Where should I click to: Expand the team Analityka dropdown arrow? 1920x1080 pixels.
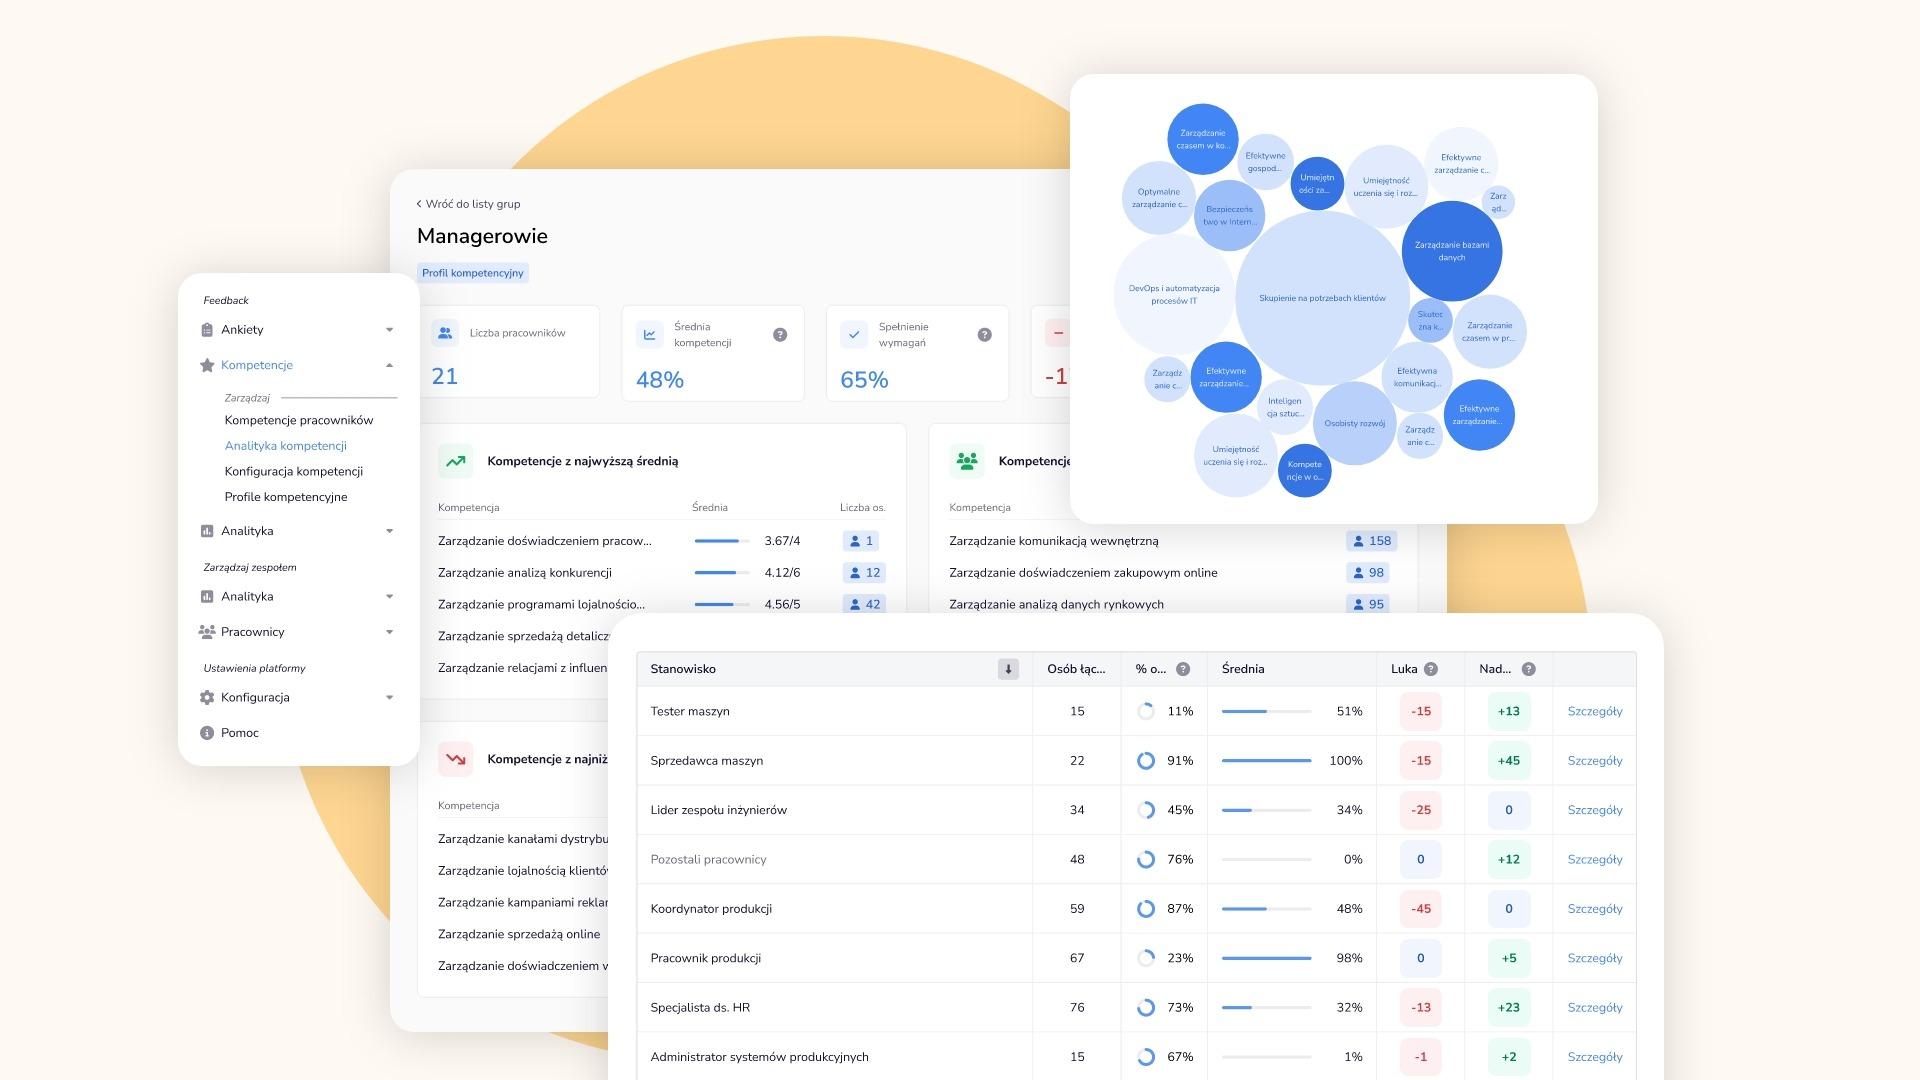pos(389,597)
